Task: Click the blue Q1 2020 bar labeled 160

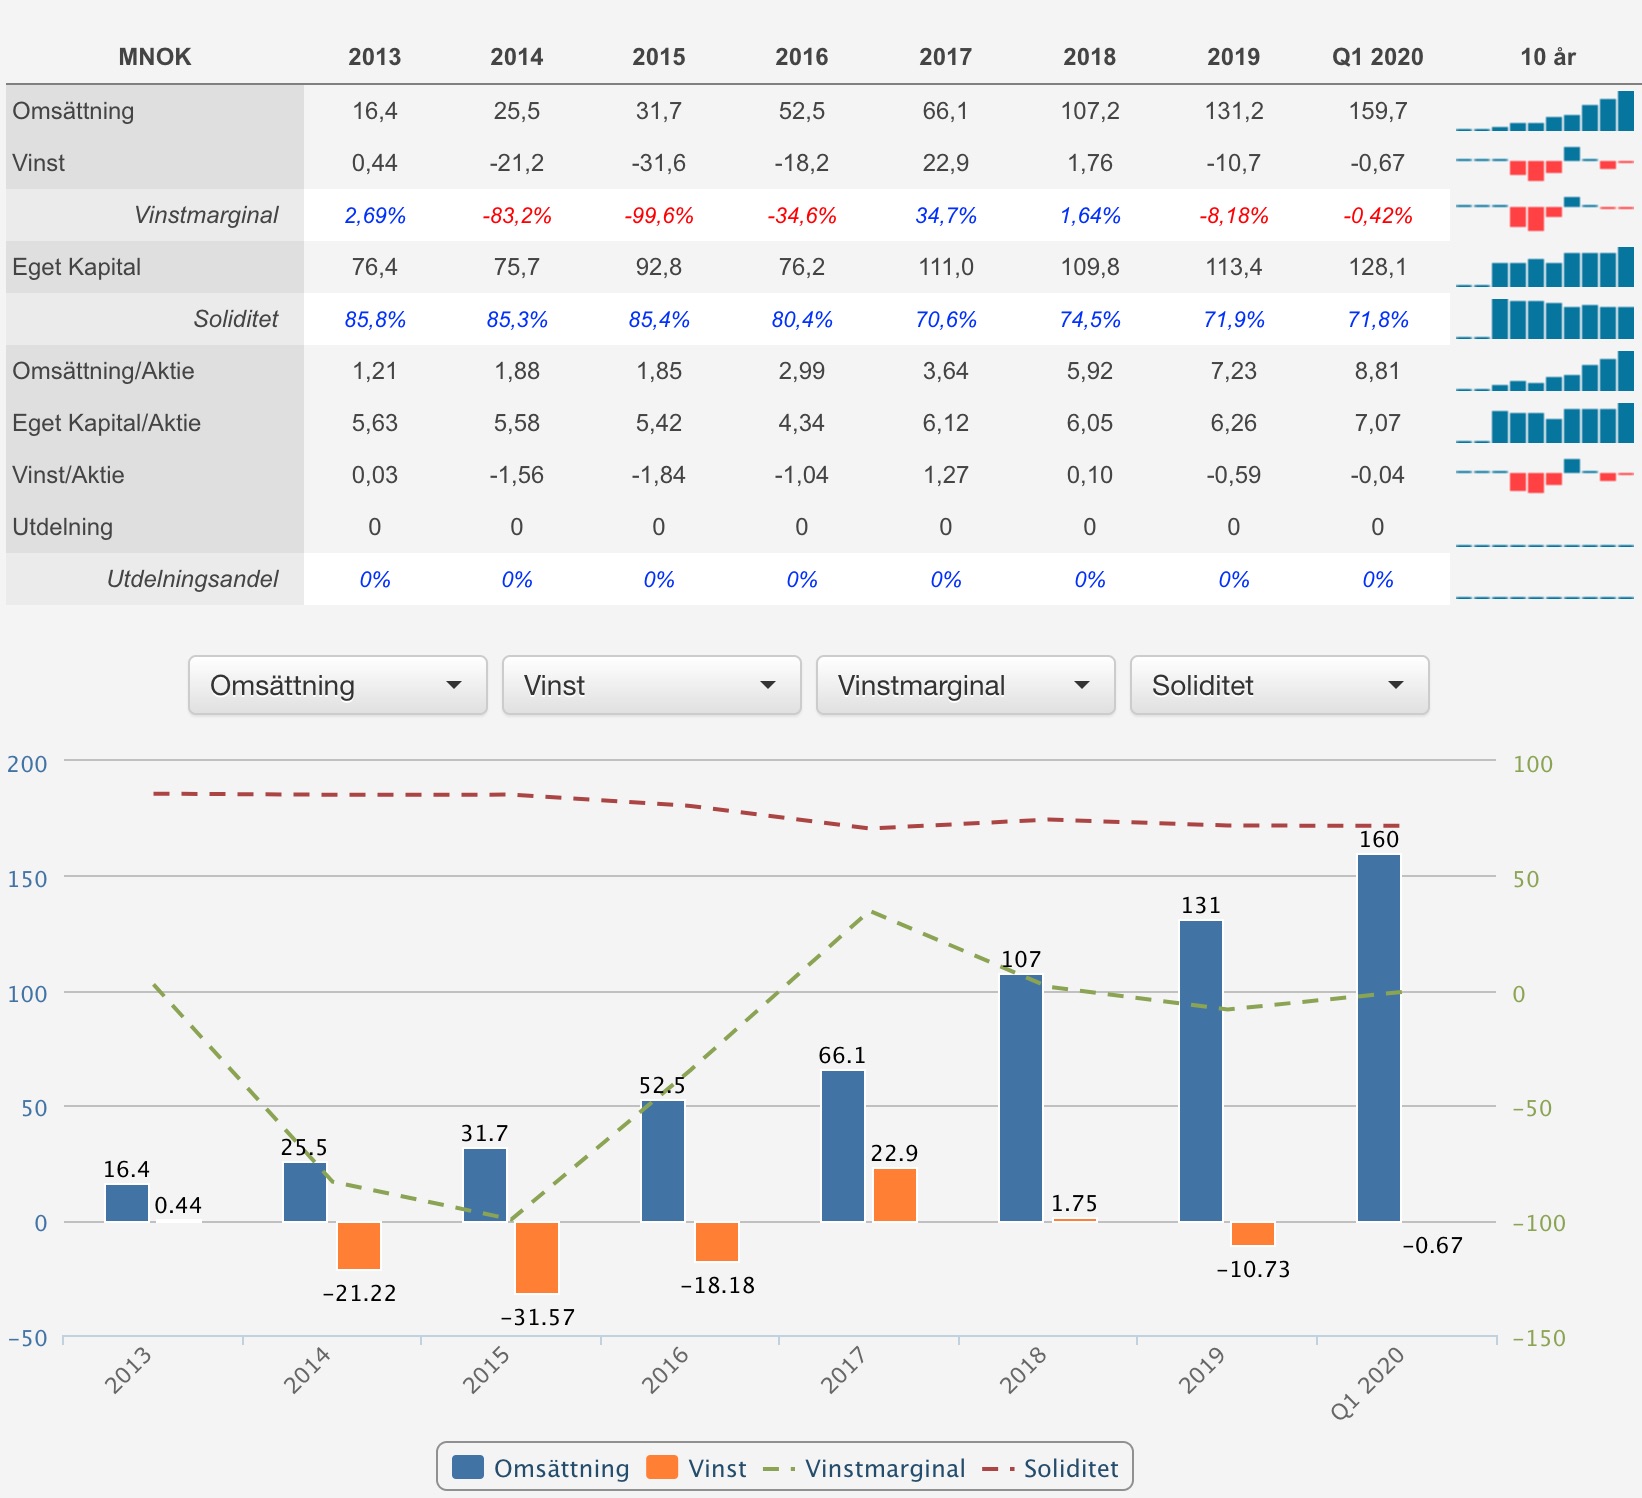Action: pos(1379,1038)
